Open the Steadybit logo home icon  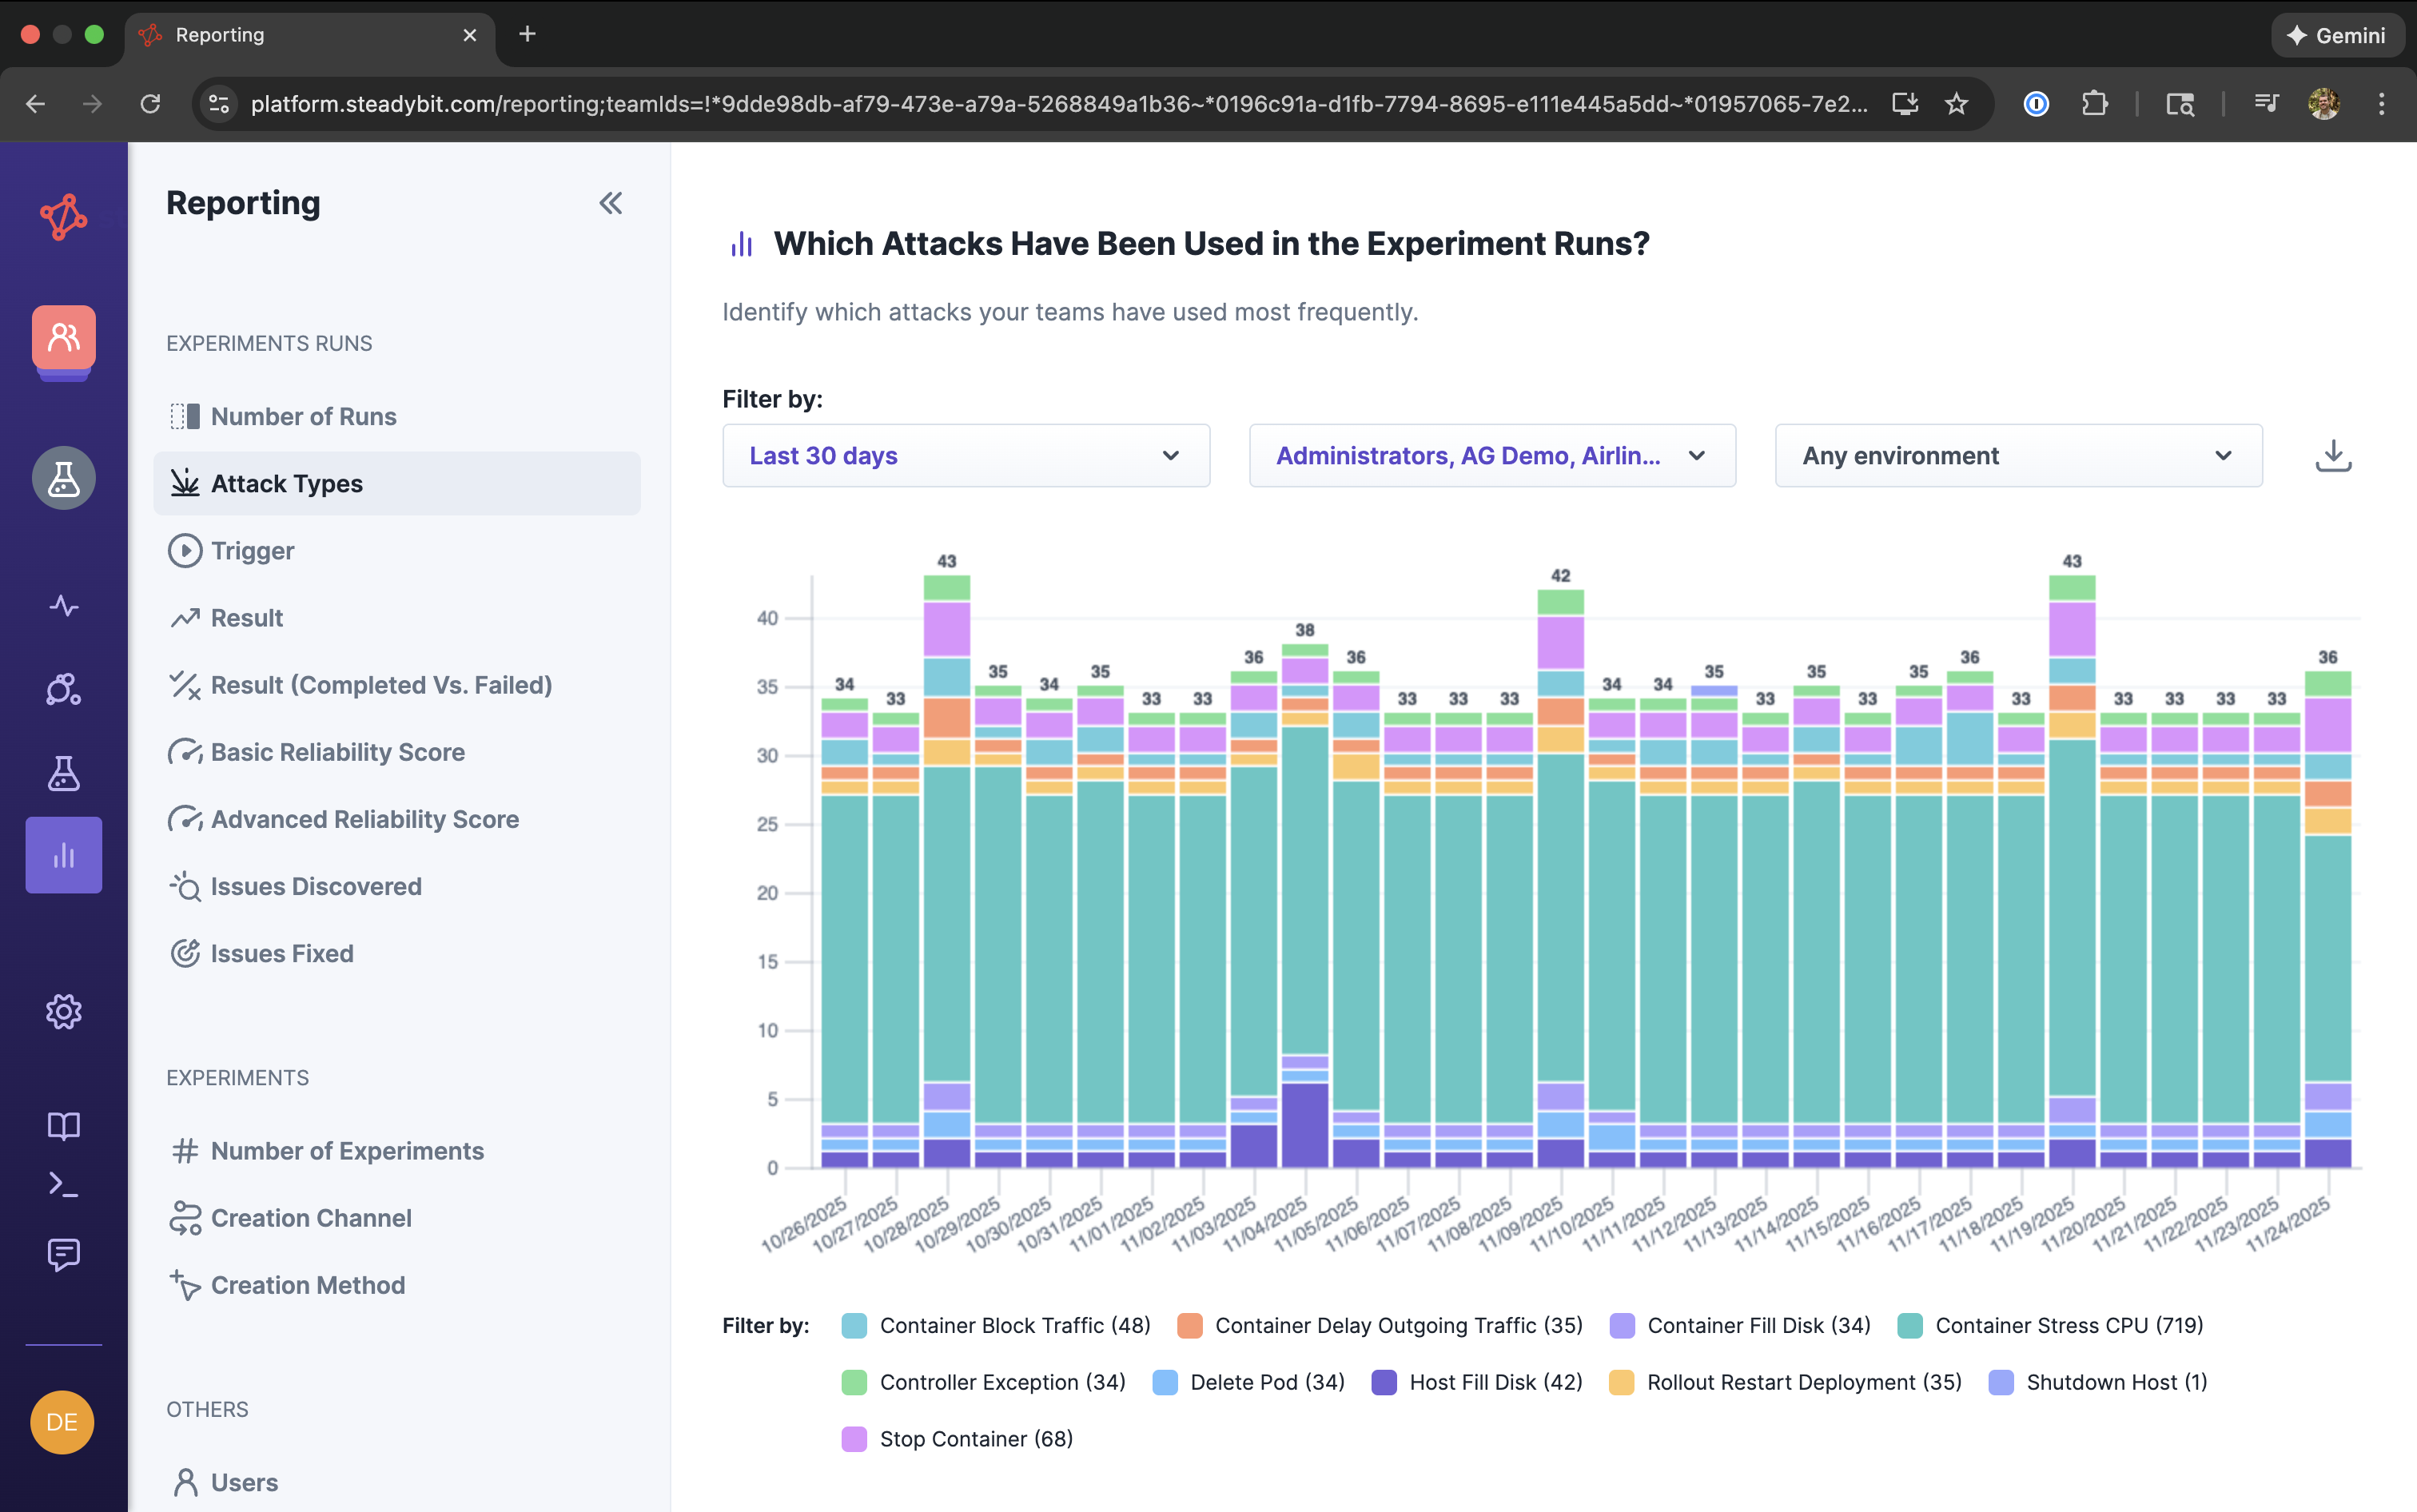point(63,216)
